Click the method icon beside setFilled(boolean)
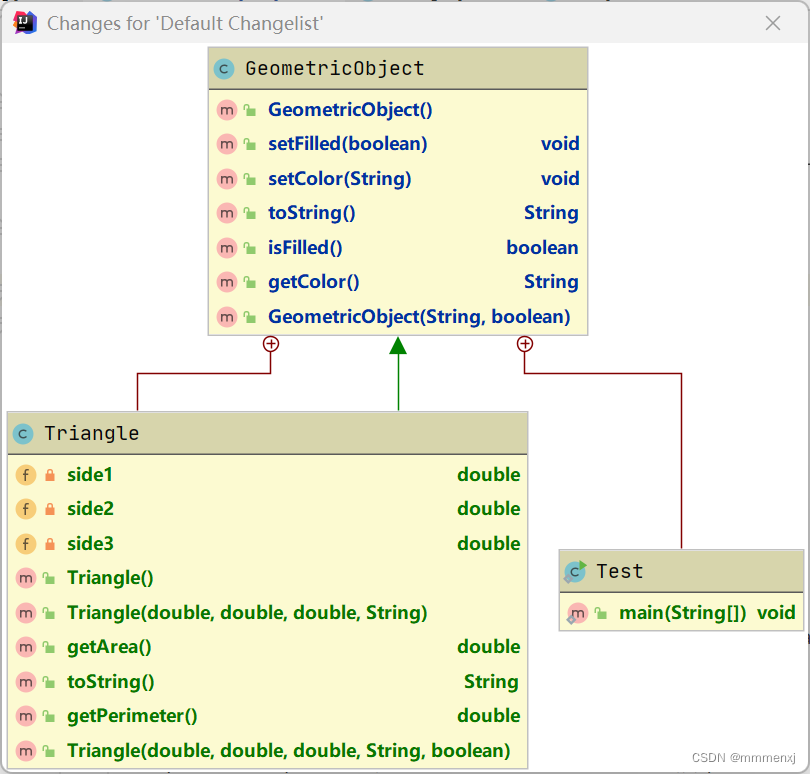The height and width of the screenshot is (774, 810). point(226,144)
